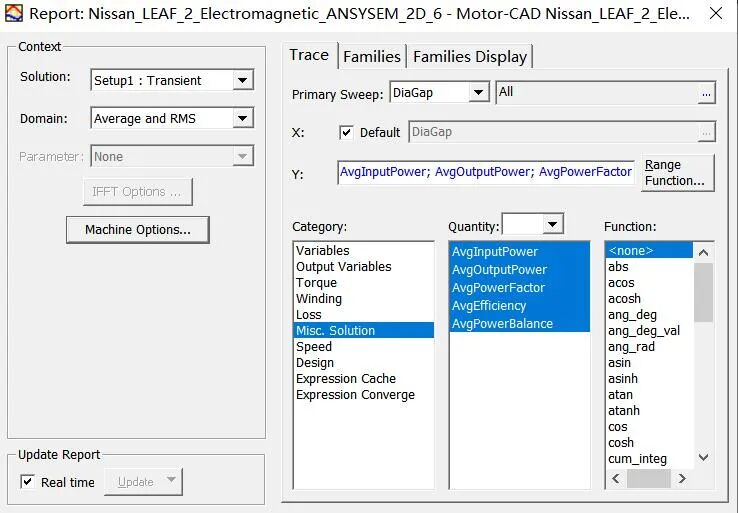This screenshot has height=513, width=738.
Task: Open the Solution dropdown showing Setup1 : Transient
Action: (172, 80)
